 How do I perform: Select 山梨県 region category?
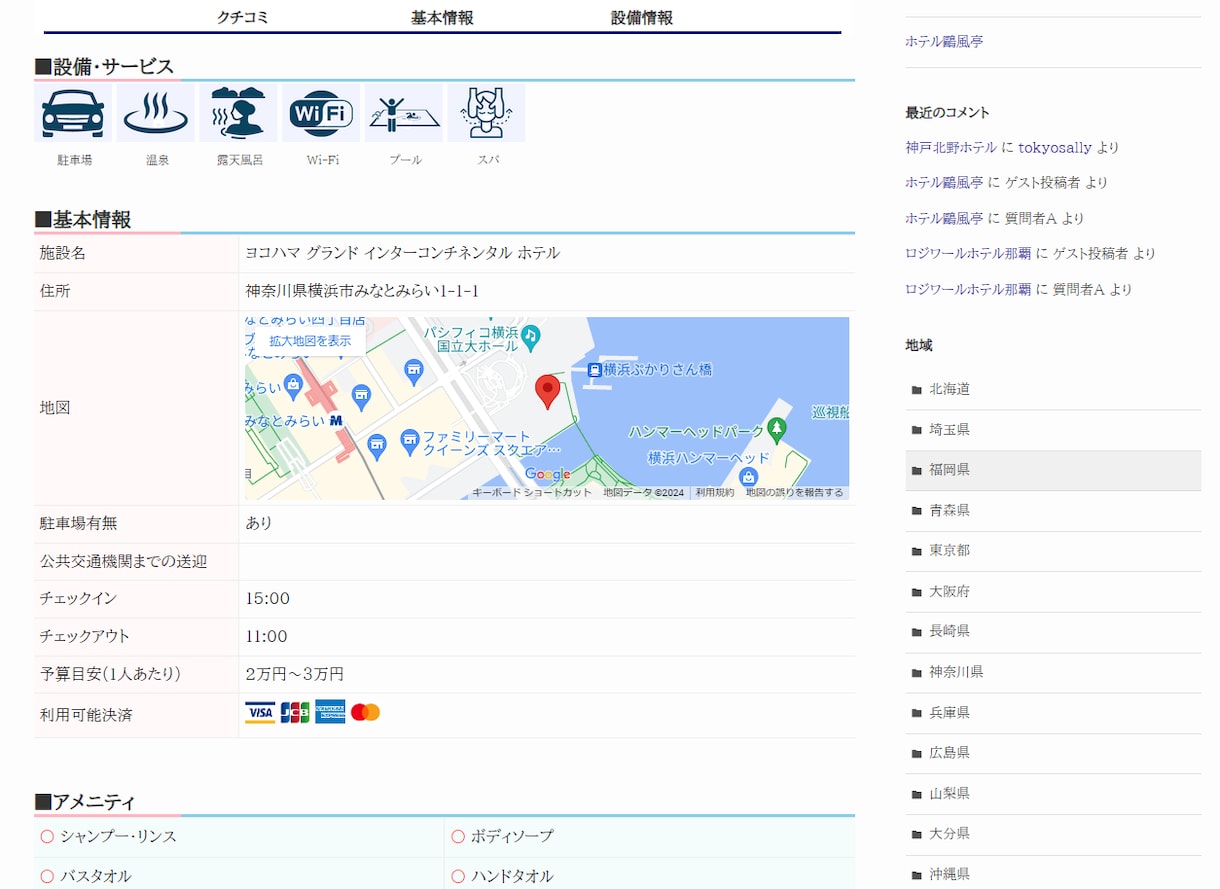tap(949, 794)
